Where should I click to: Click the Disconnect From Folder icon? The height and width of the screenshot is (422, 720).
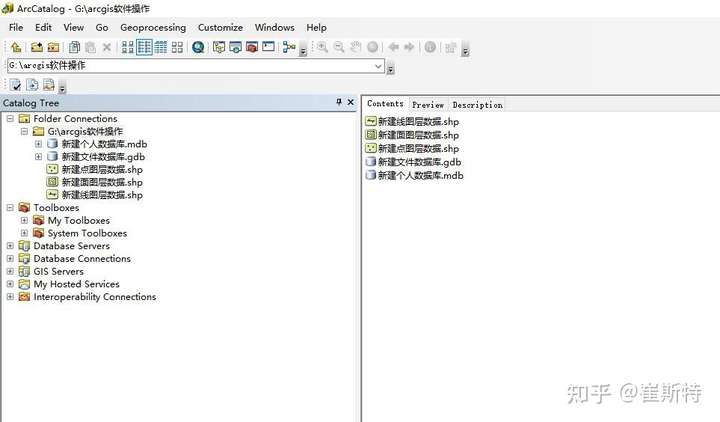coord(54,47)
